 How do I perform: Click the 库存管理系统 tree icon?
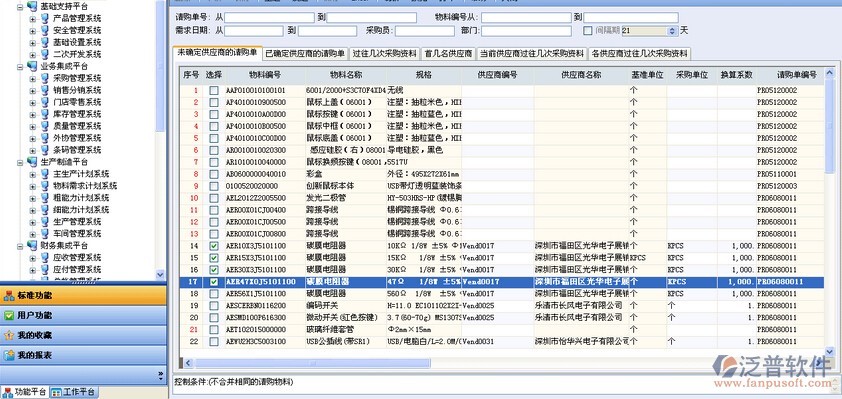(x=45, y=114)
